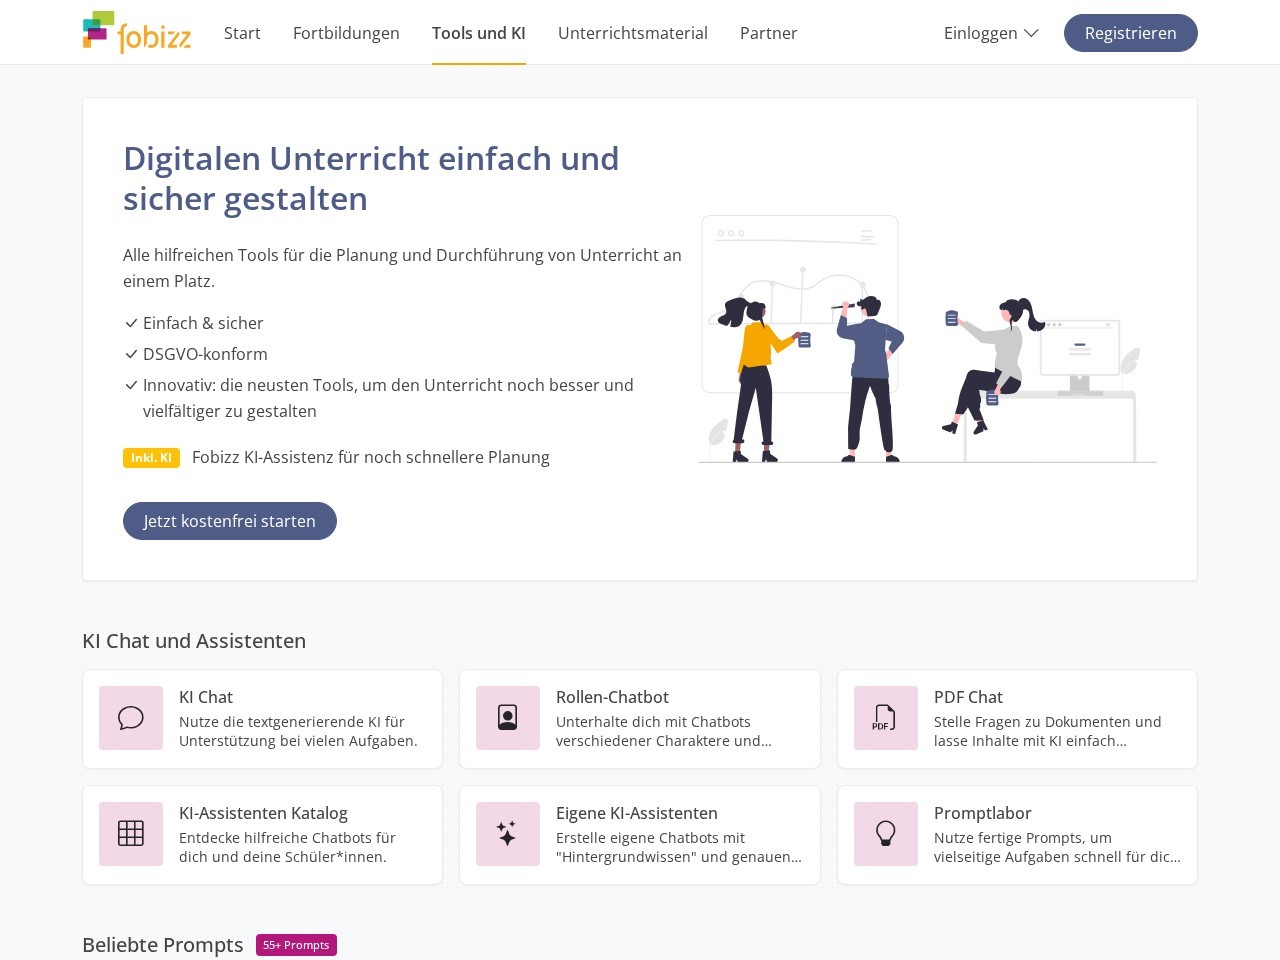Screen dimensions: 1280x960
Task: Select the Rollen-Chatbot portrait icon
Action: tap(508, 718)
